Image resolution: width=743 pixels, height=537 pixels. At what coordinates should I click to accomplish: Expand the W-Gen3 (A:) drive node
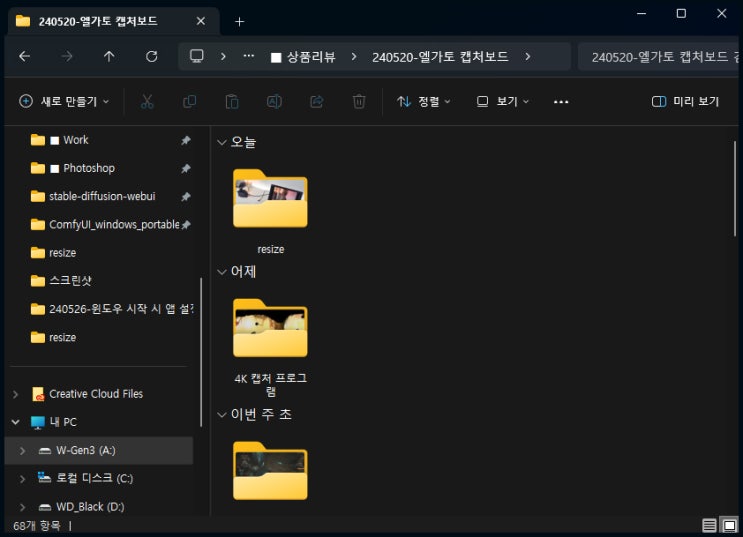pos(22,450)
